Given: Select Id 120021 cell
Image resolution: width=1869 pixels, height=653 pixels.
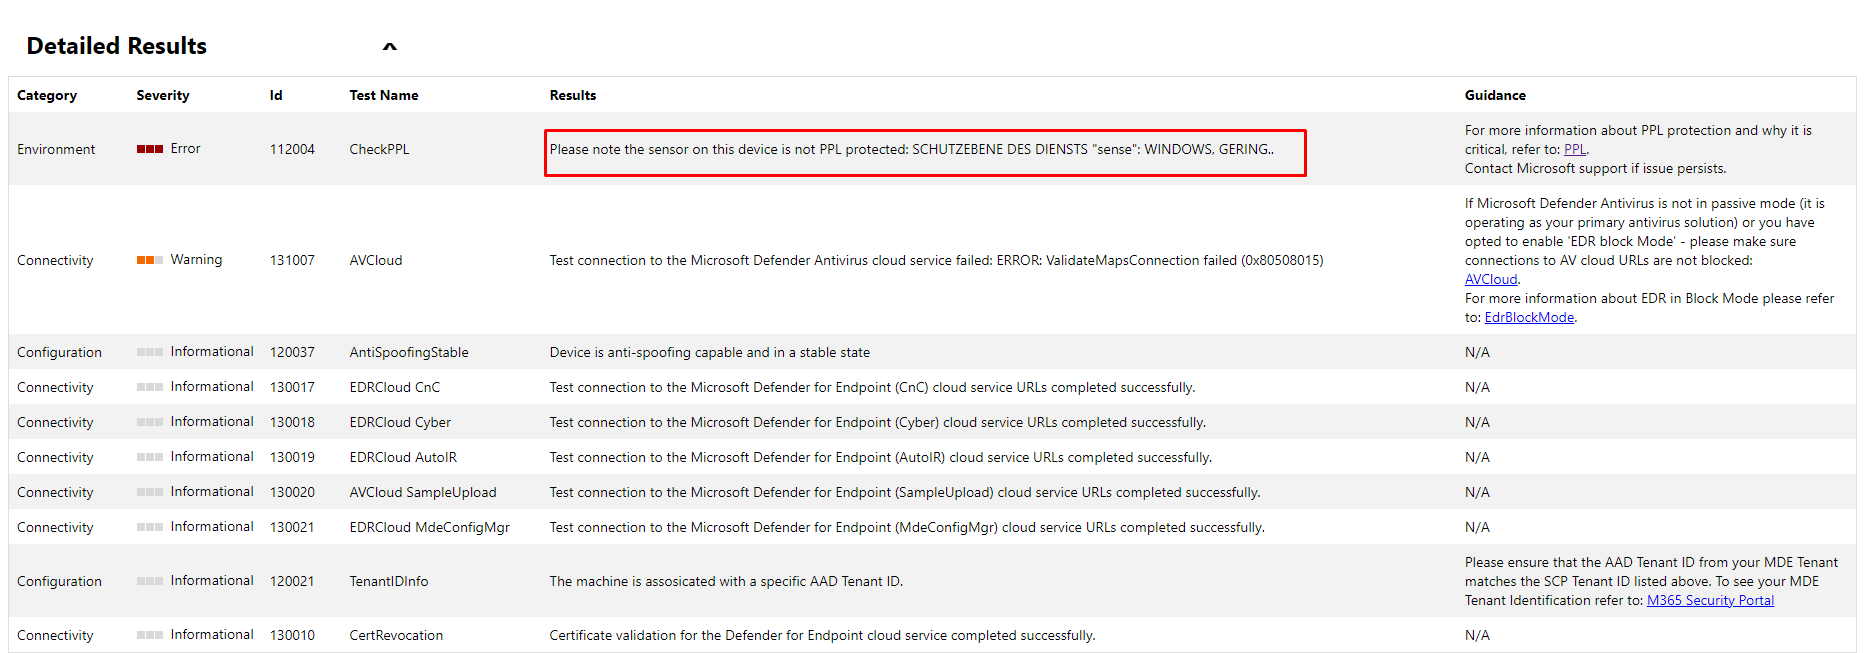Looking at the screenshot, I should [x=292, y=581].
